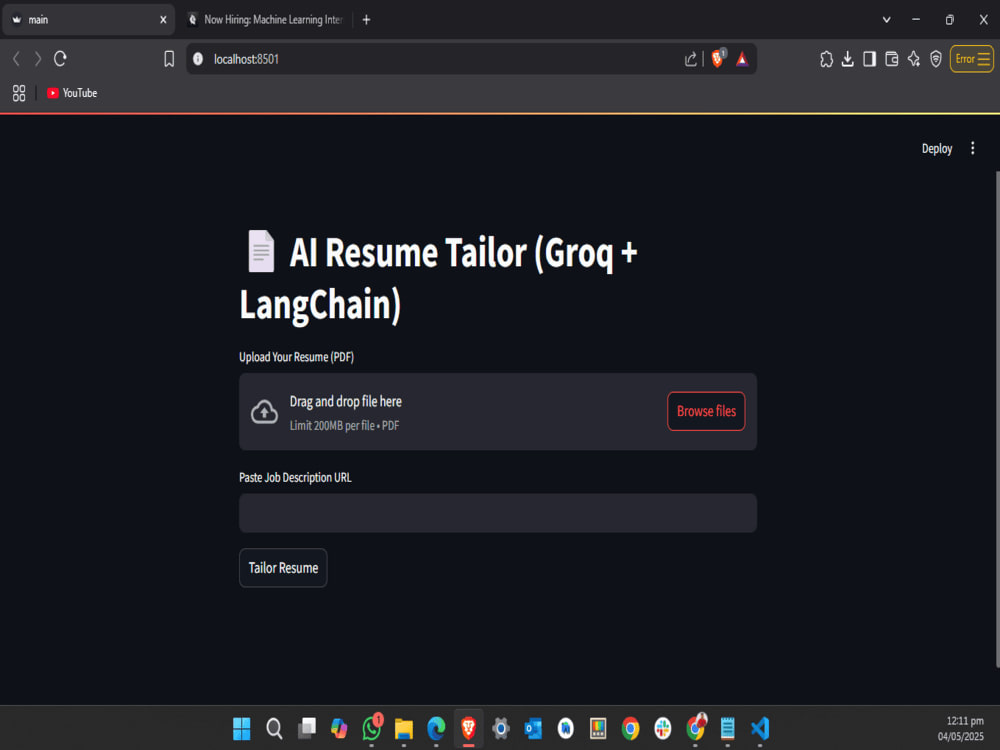Open Leo AI sparkle icon
Image resolution: width=1000 pixels, height=750 pixels.
pos(914,59)
